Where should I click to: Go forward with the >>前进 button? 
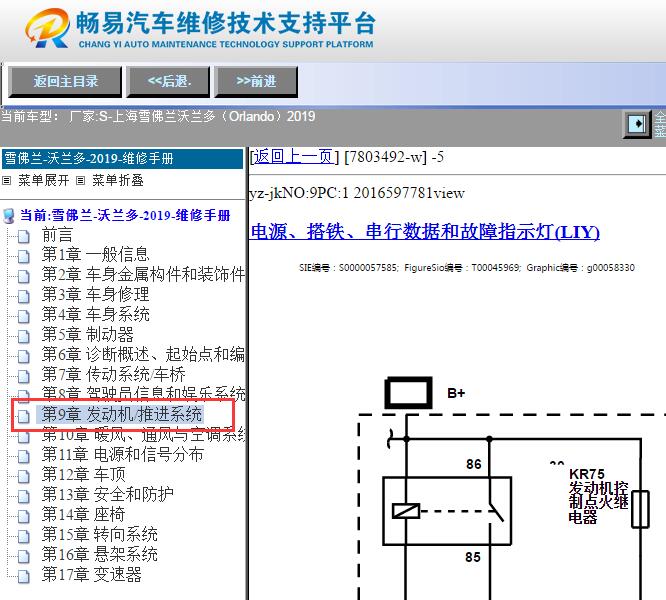(x=256, y=81)
